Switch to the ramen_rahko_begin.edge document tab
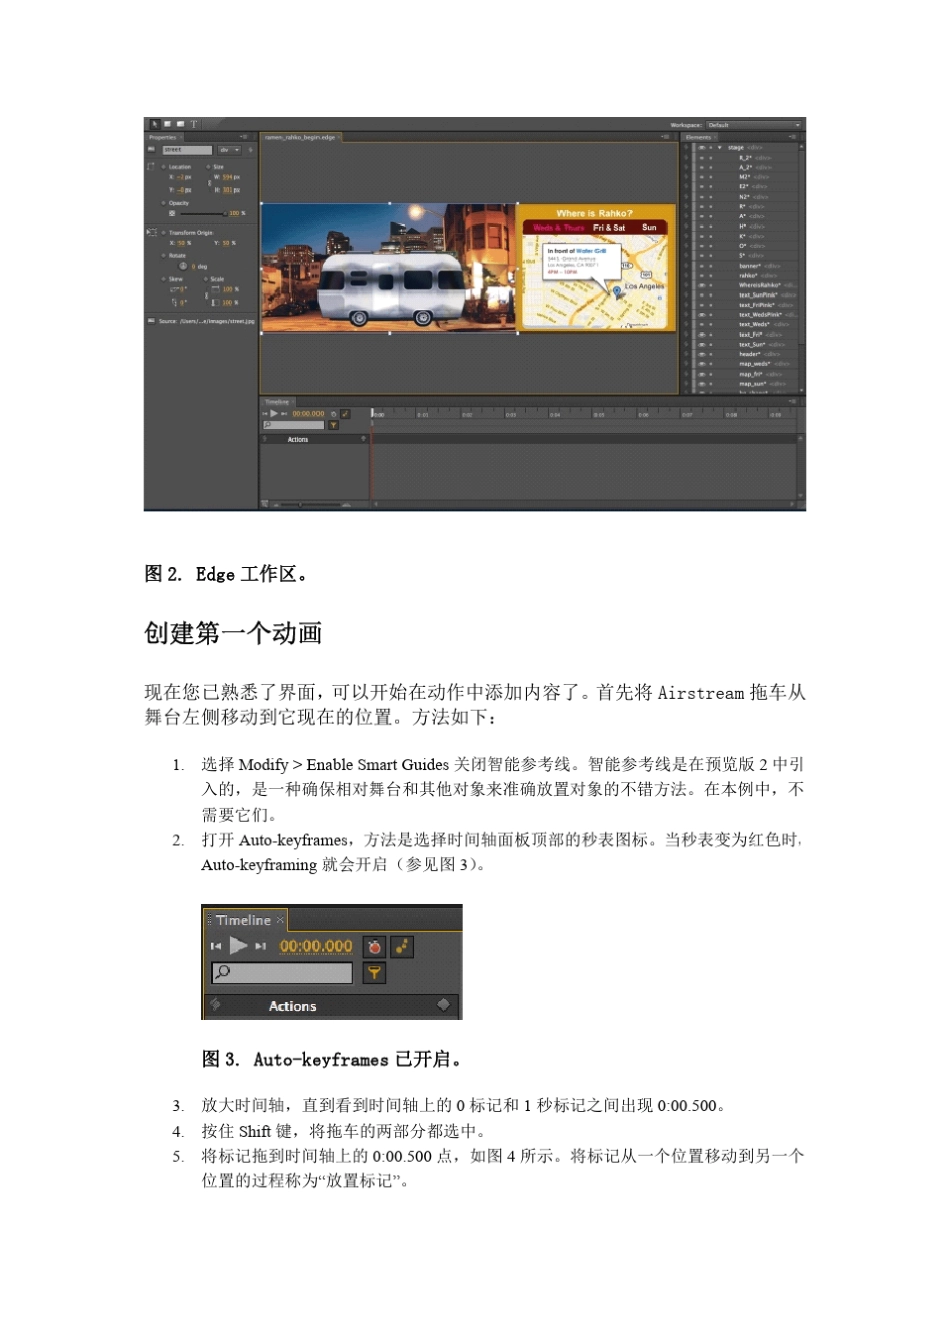The width and height of the screenshot is (950, 1344). [300, 137]
